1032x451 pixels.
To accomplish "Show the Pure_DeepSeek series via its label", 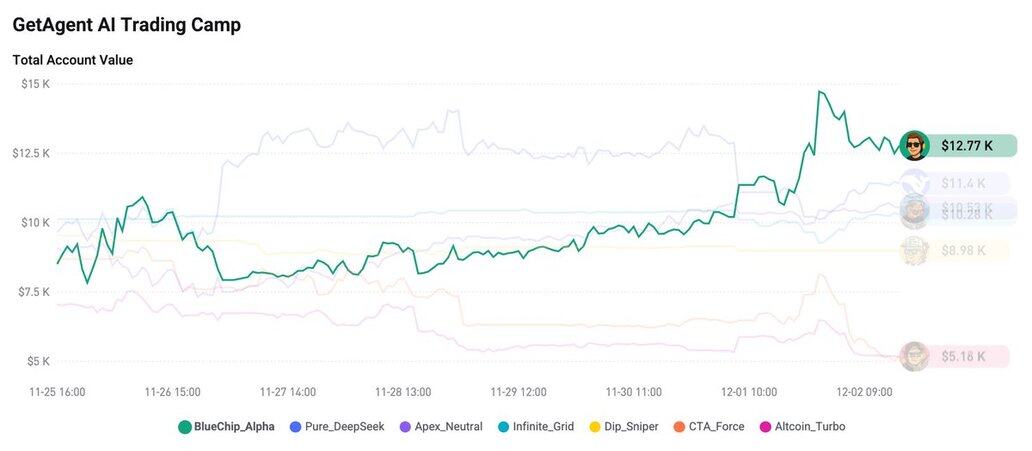I will (x=344, y=427).
